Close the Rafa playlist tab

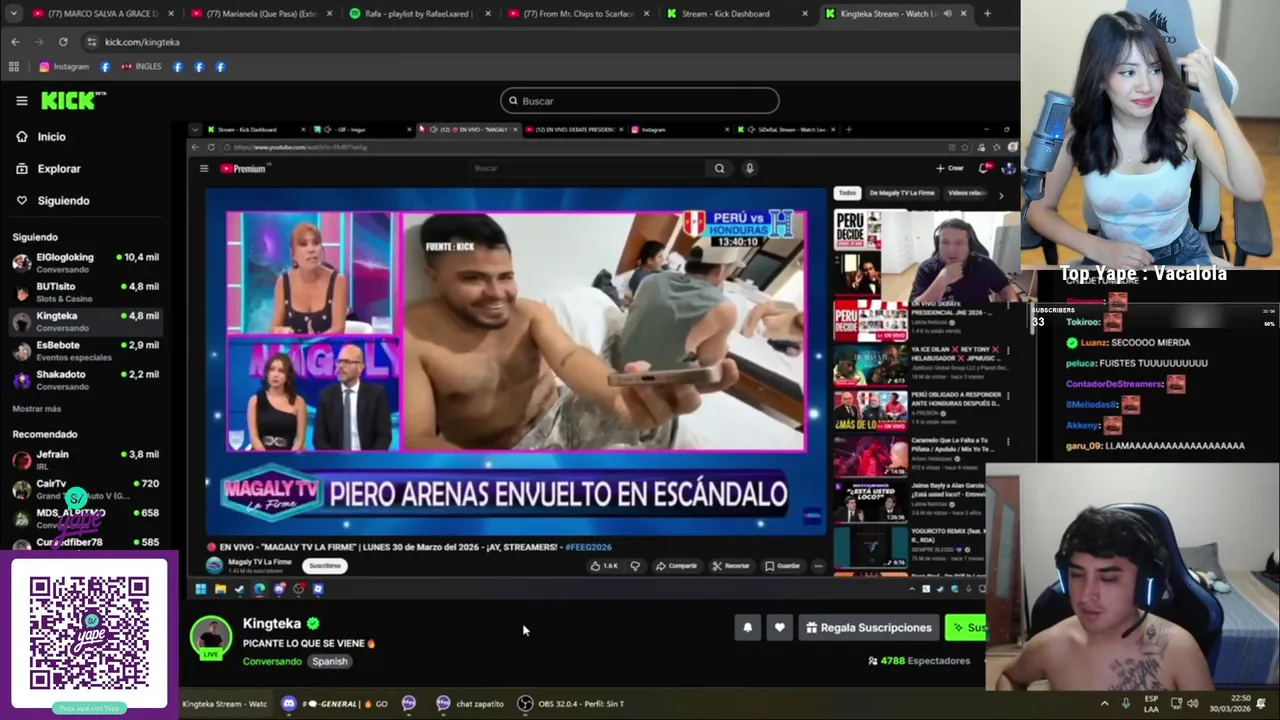pos(487,14)
